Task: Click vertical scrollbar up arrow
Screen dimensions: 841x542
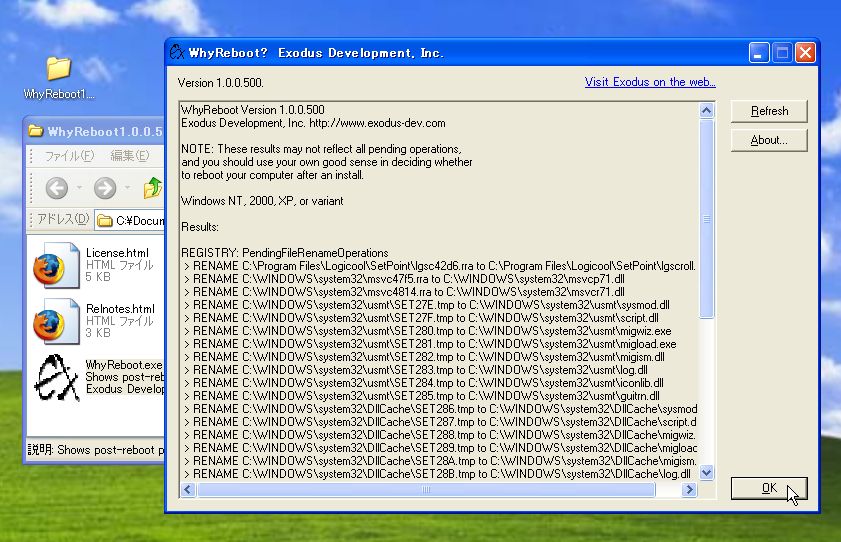Action: (707, 110)
